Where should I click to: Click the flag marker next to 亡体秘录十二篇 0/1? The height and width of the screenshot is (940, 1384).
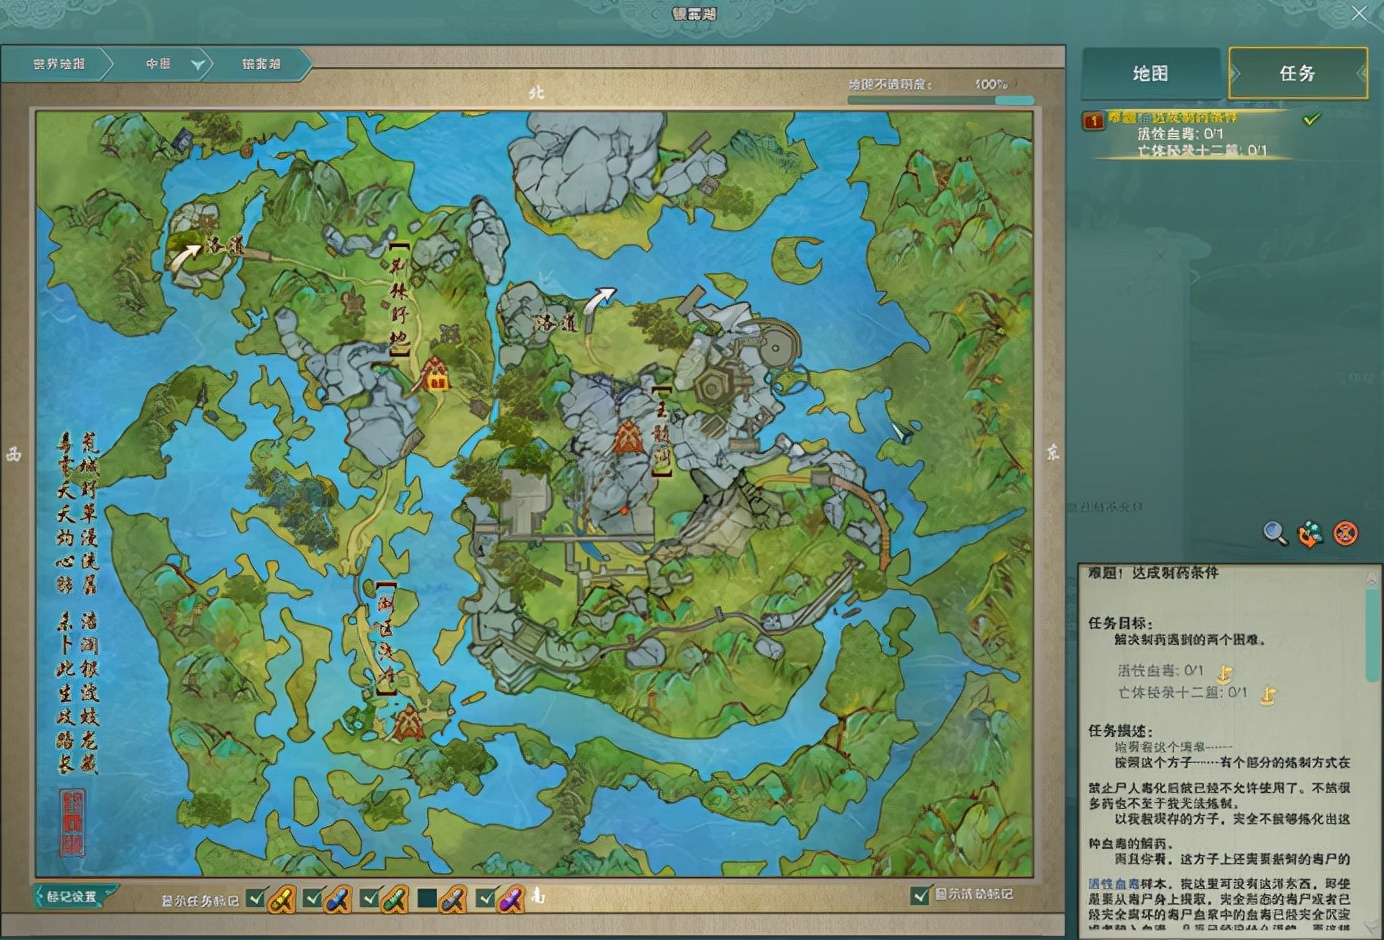[1268, 695]
